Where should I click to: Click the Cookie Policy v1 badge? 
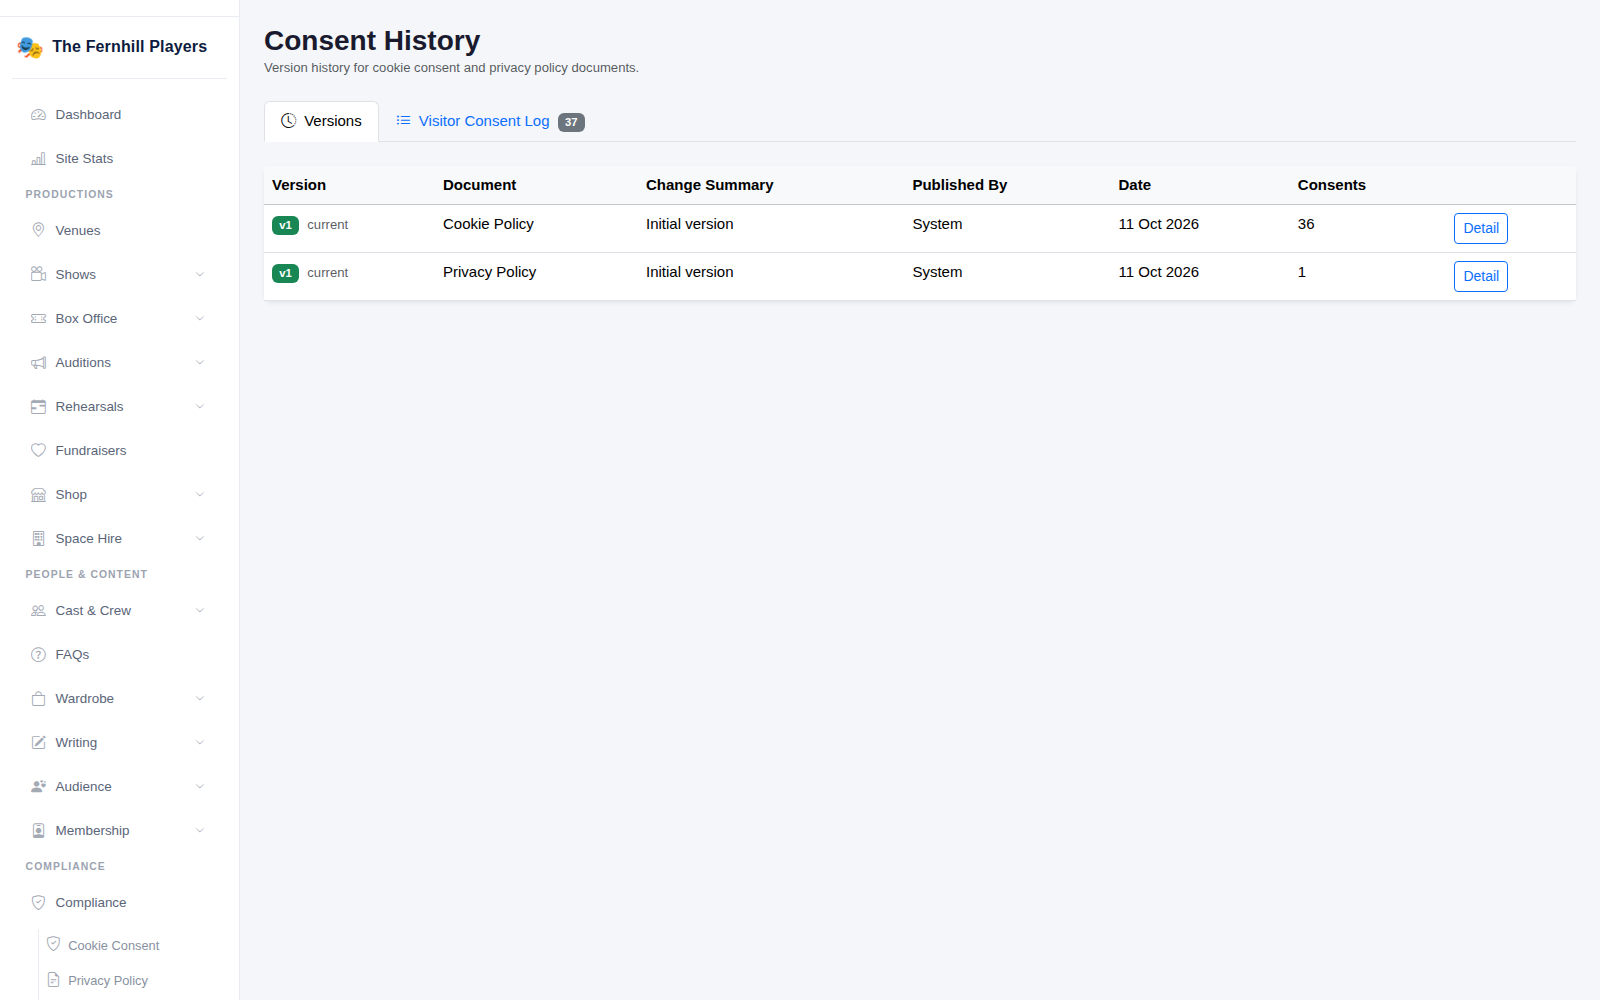pyautogui.click(x=285, y=225)
